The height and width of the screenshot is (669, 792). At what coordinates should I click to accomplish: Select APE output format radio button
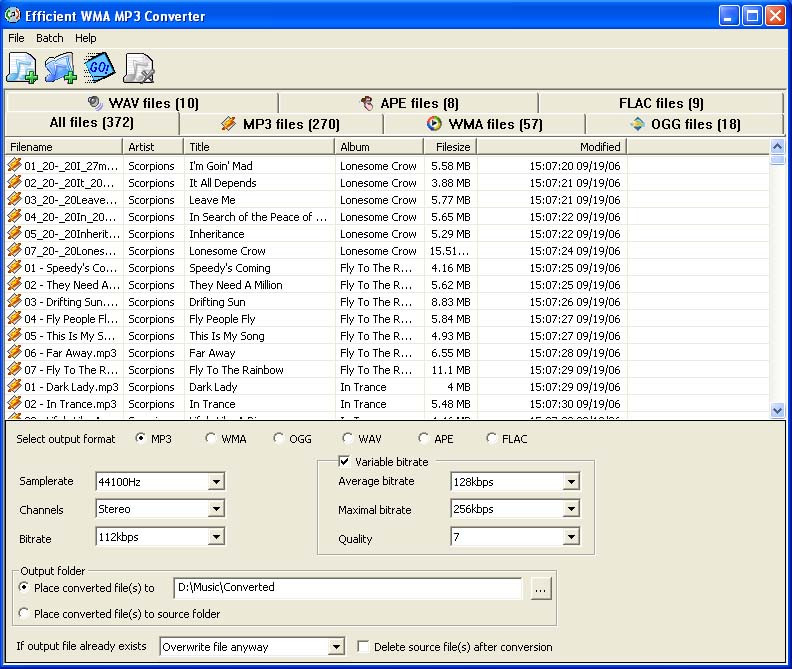(x=423, y=438)
